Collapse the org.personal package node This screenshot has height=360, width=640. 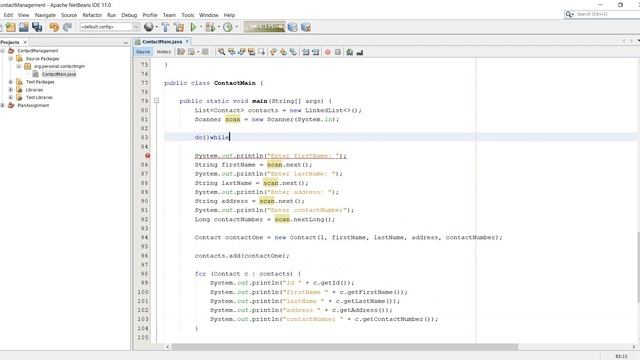coord(19,66)
